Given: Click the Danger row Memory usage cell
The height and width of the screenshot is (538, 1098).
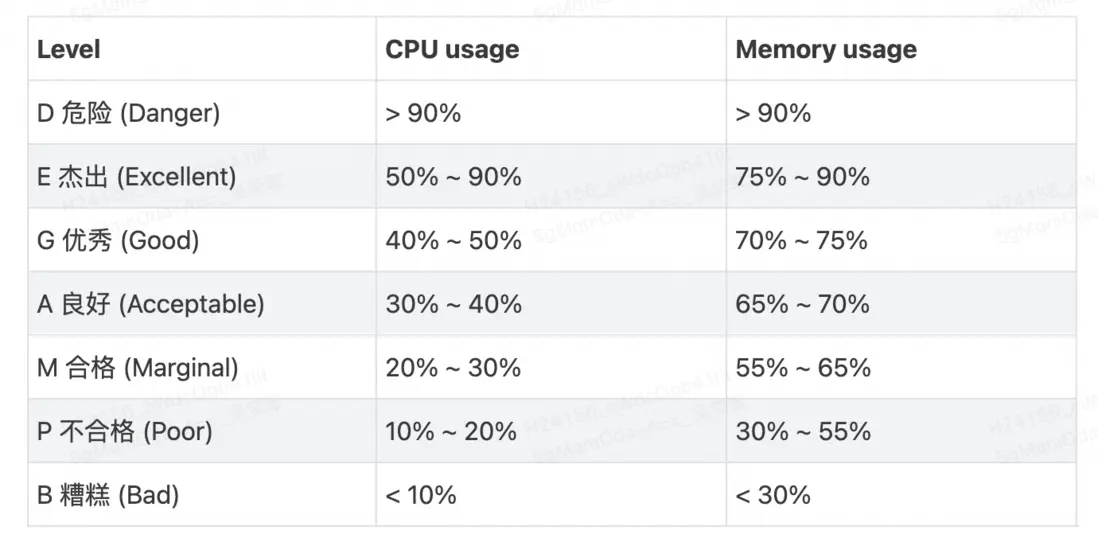Looking at the screenshot, I should click(773, 113).
